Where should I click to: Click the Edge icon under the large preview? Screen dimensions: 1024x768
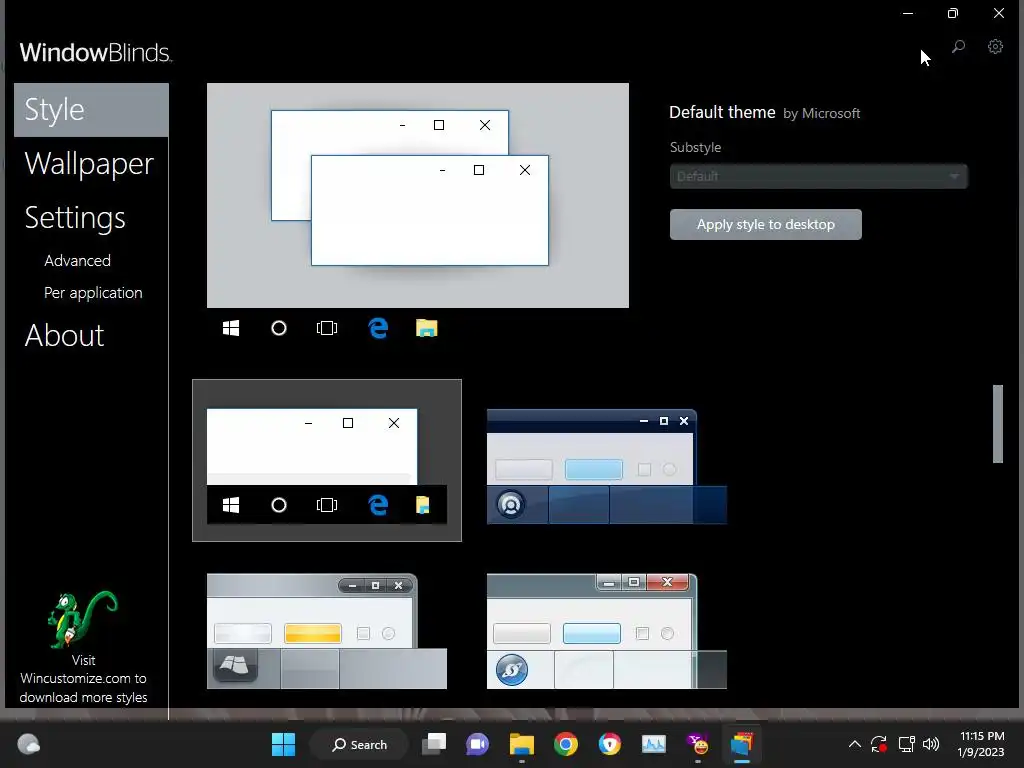(x=377, y=328)
